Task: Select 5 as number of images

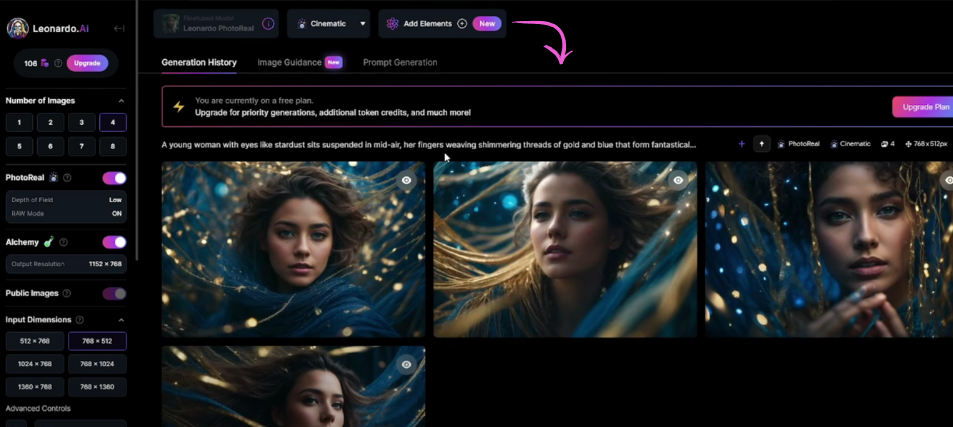Action: [x=19, y=146]
